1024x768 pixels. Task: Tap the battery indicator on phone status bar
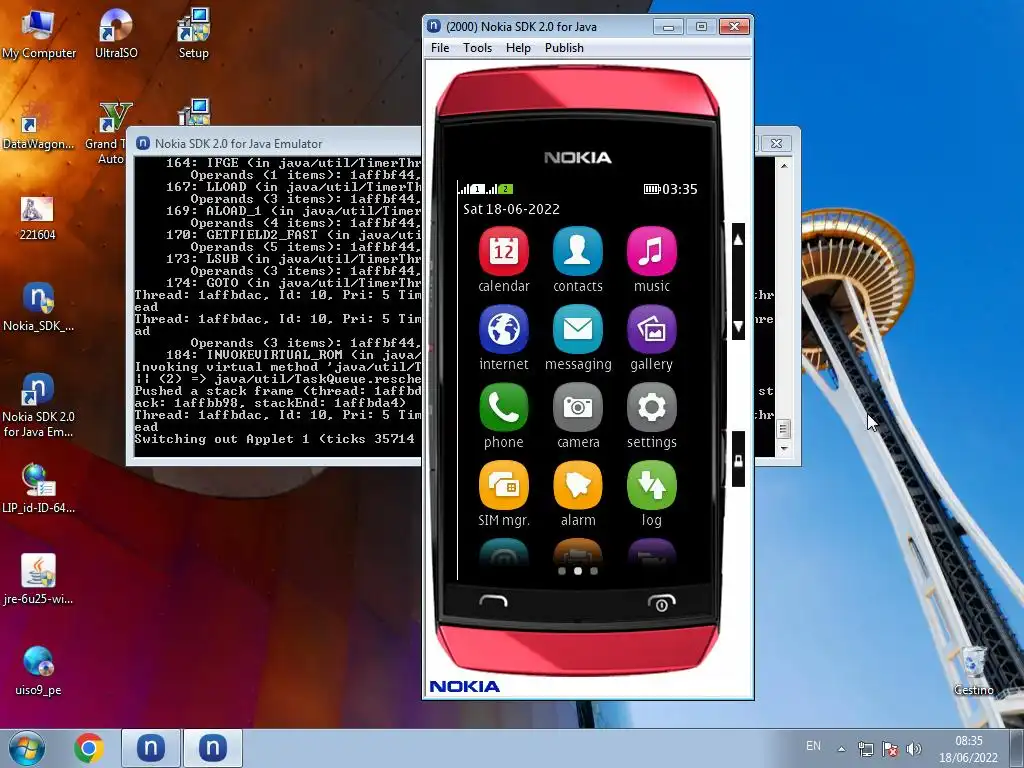click(652, 189)
